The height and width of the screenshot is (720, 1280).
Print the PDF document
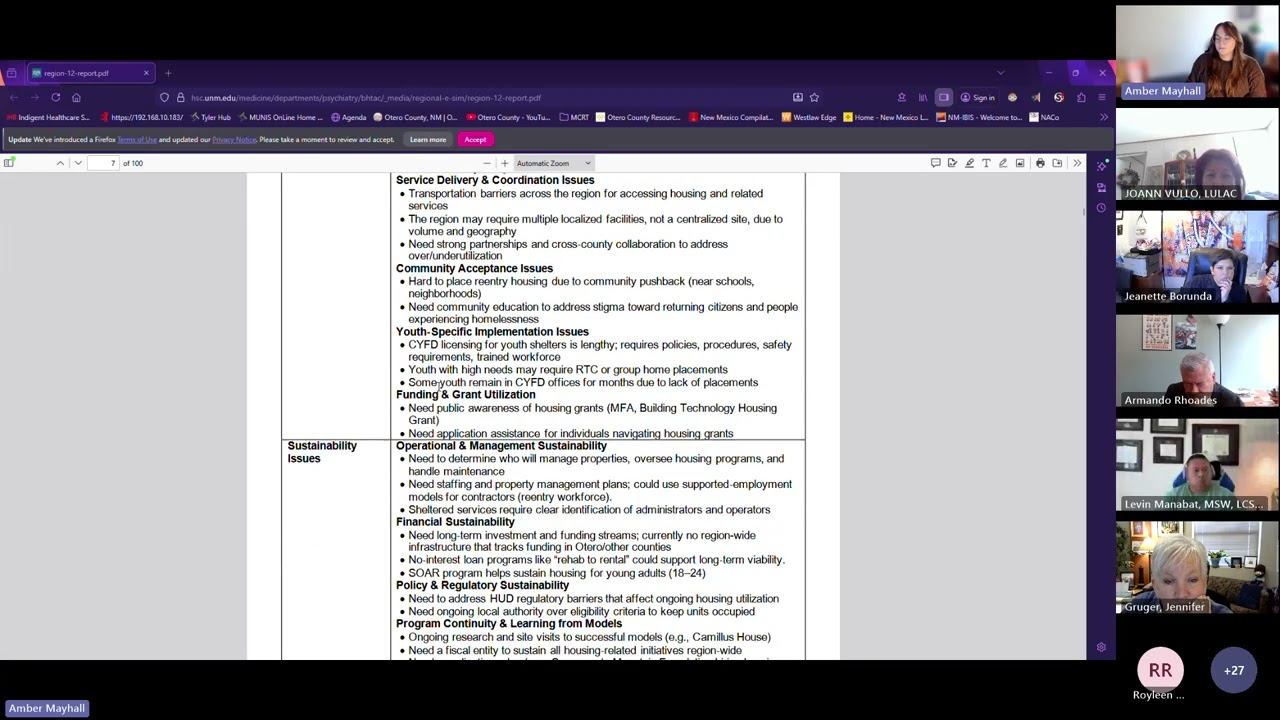pos(1040,163)
